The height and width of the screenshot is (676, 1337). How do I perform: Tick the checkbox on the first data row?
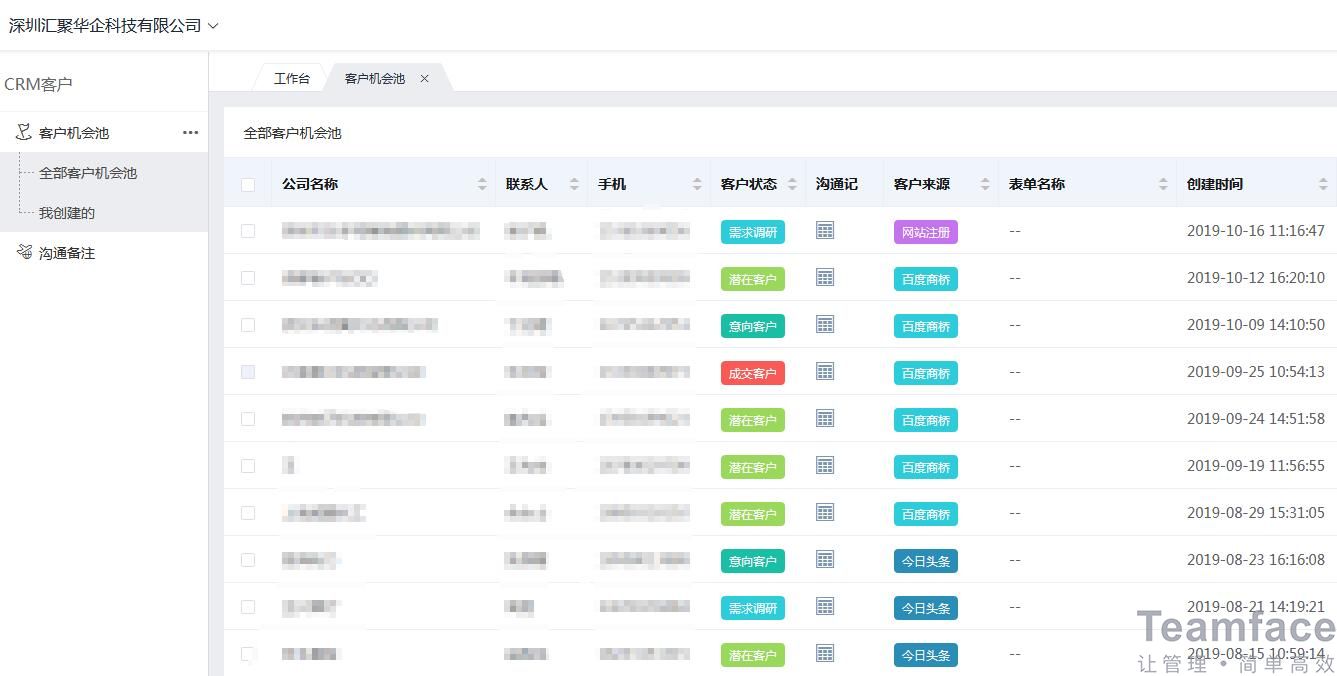tap(247, 230)
